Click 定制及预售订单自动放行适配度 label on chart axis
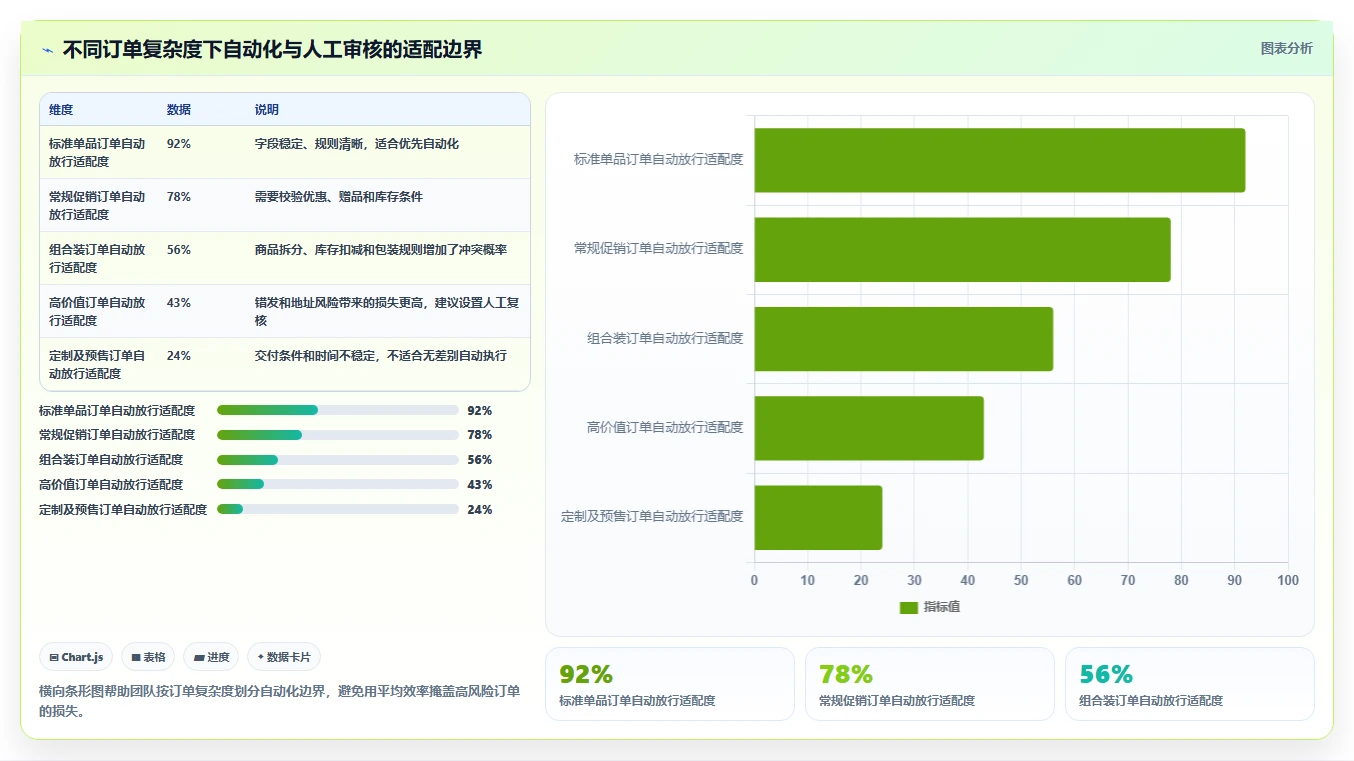Screen dimensions: 1354x761 click(652, 517)
